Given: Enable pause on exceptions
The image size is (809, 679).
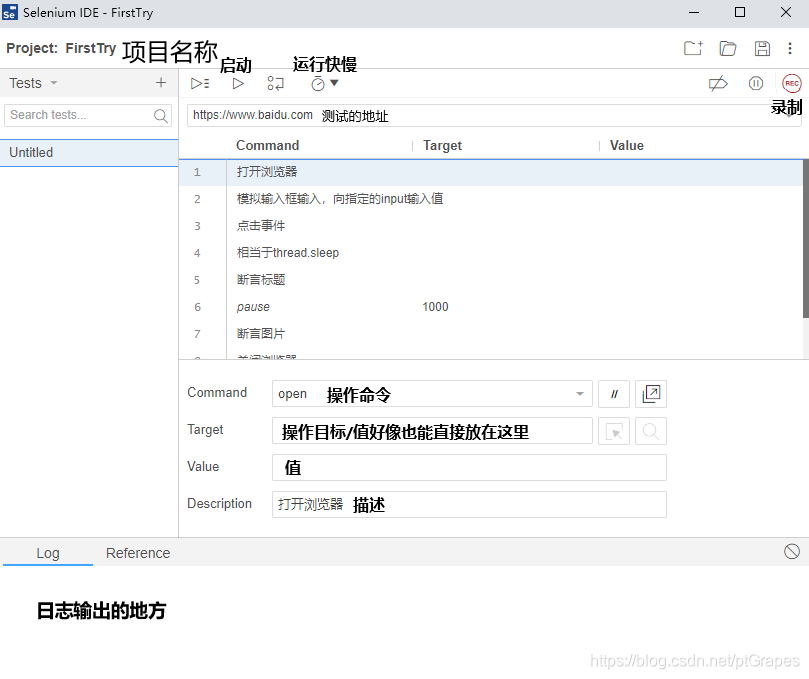Looking at the screenshot, I should coord(755,84).
